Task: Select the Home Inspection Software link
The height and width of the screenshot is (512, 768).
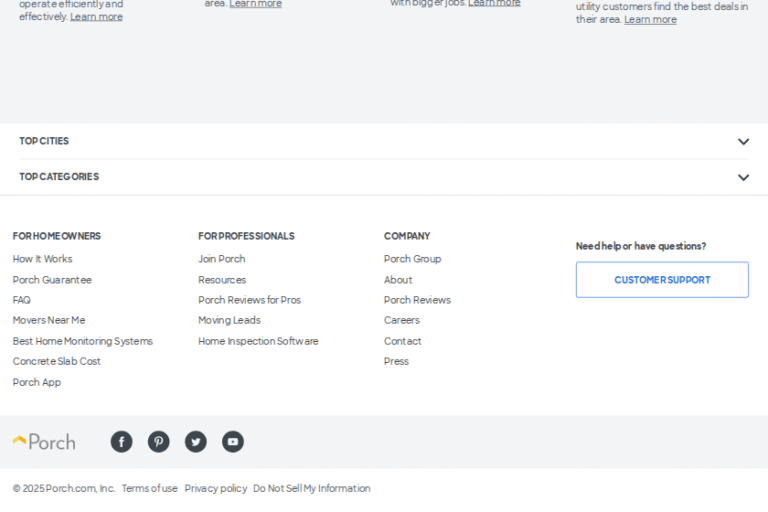Action: [x=258, y=341]
